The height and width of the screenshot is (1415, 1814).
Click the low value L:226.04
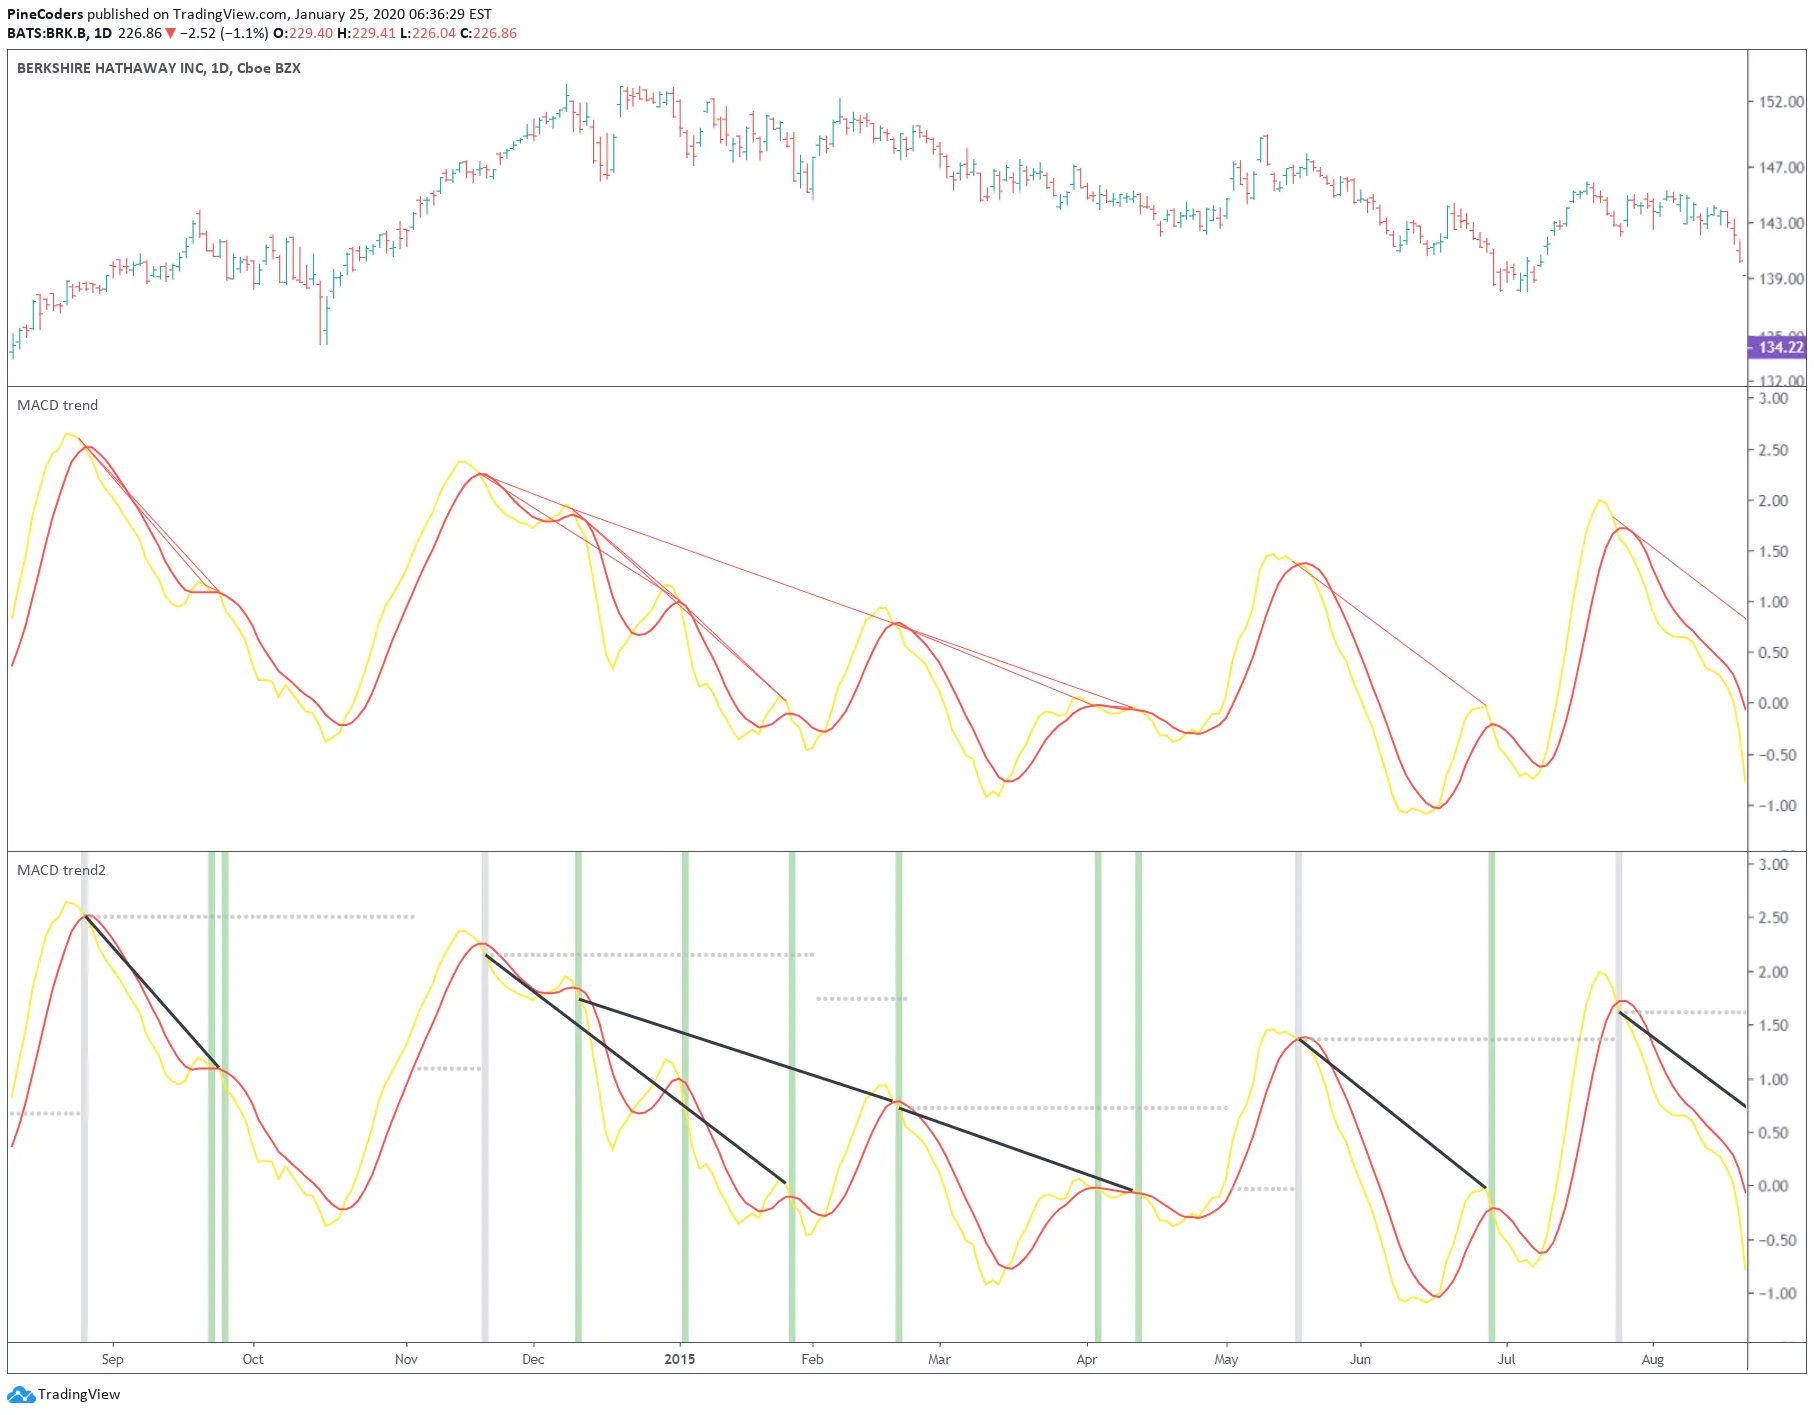coord(428,33)
